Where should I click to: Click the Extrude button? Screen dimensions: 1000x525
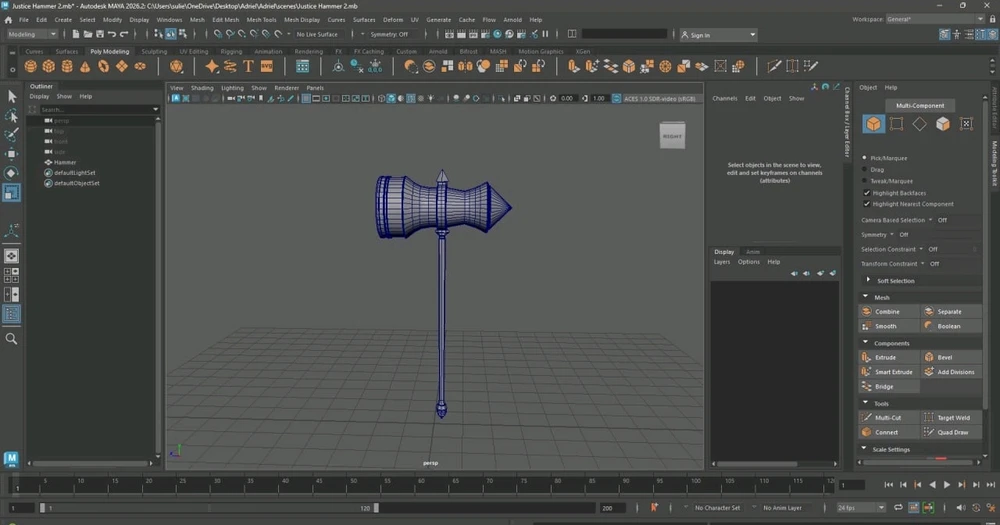pos(886,357)
